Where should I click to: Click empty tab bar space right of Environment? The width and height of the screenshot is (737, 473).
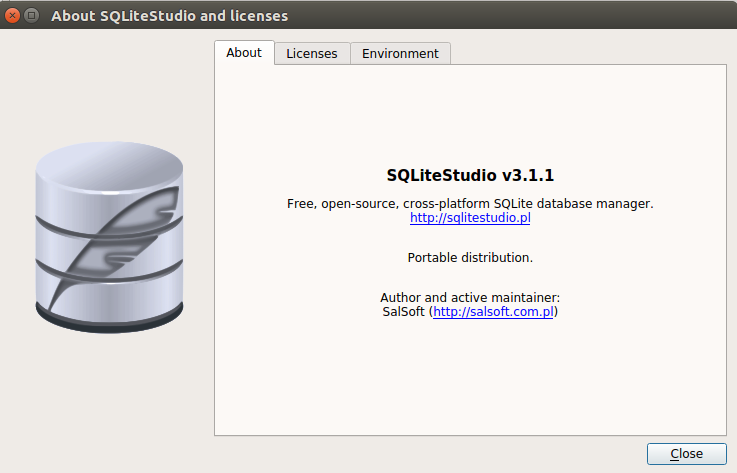pos(590,53)
